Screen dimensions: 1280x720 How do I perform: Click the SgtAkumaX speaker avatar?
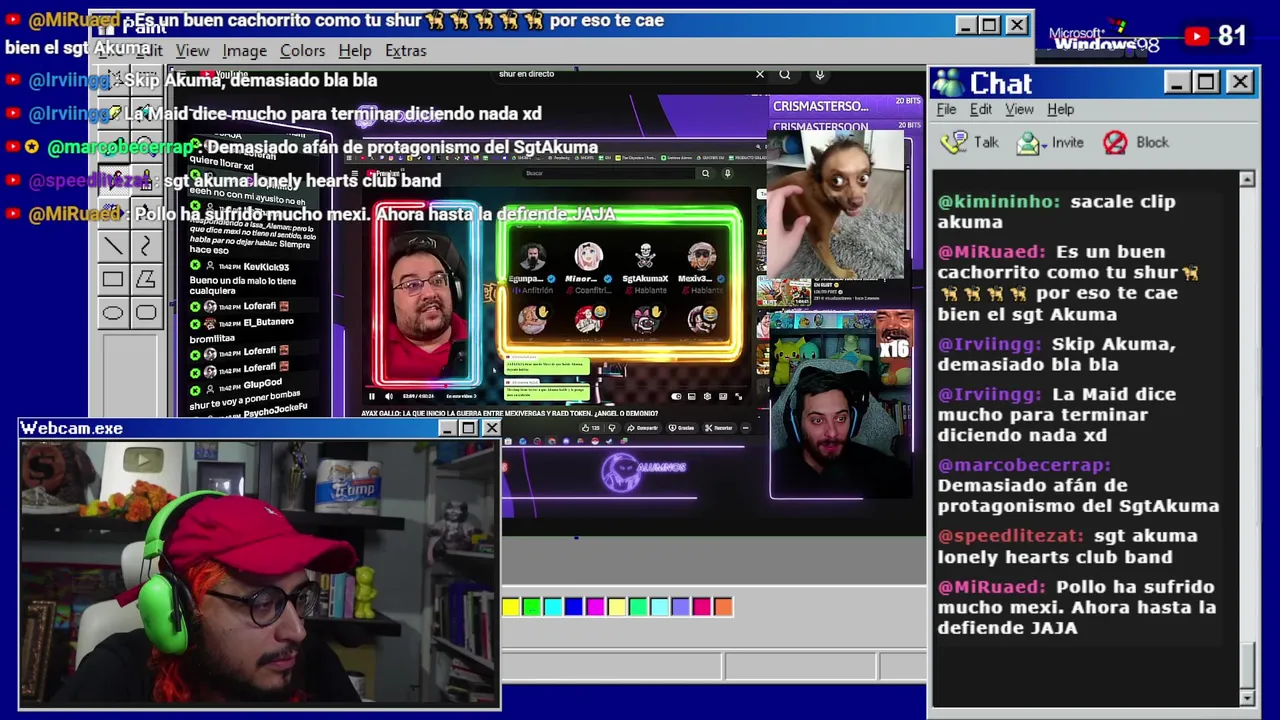pos(646,256)
